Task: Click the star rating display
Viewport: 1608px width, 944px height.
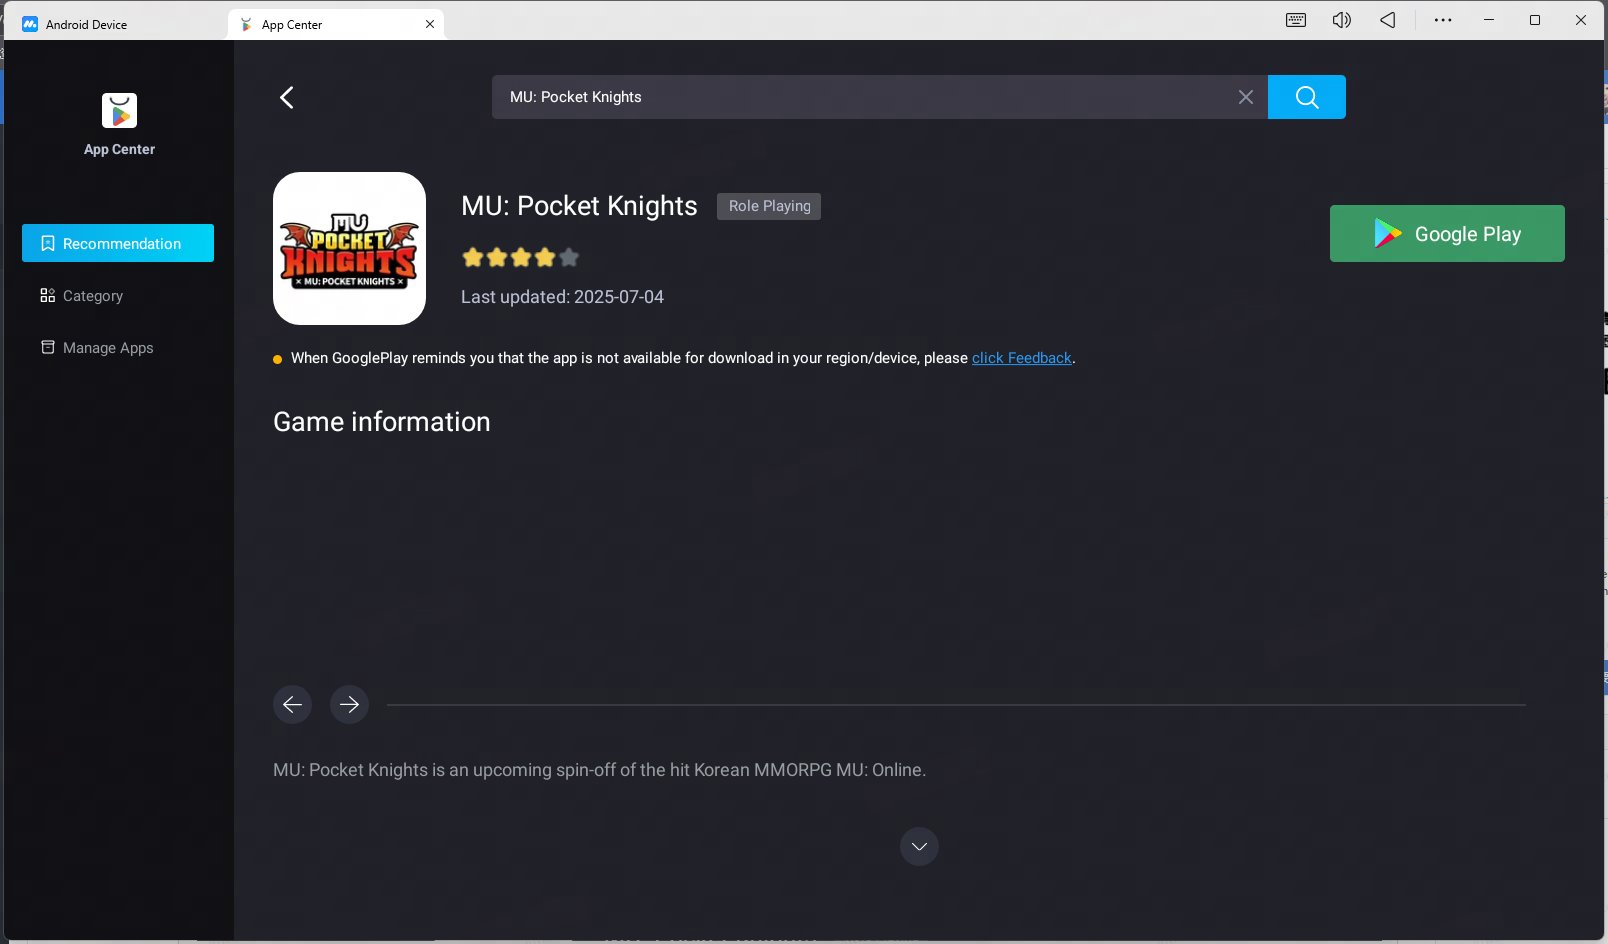Action: click(520, 257)
